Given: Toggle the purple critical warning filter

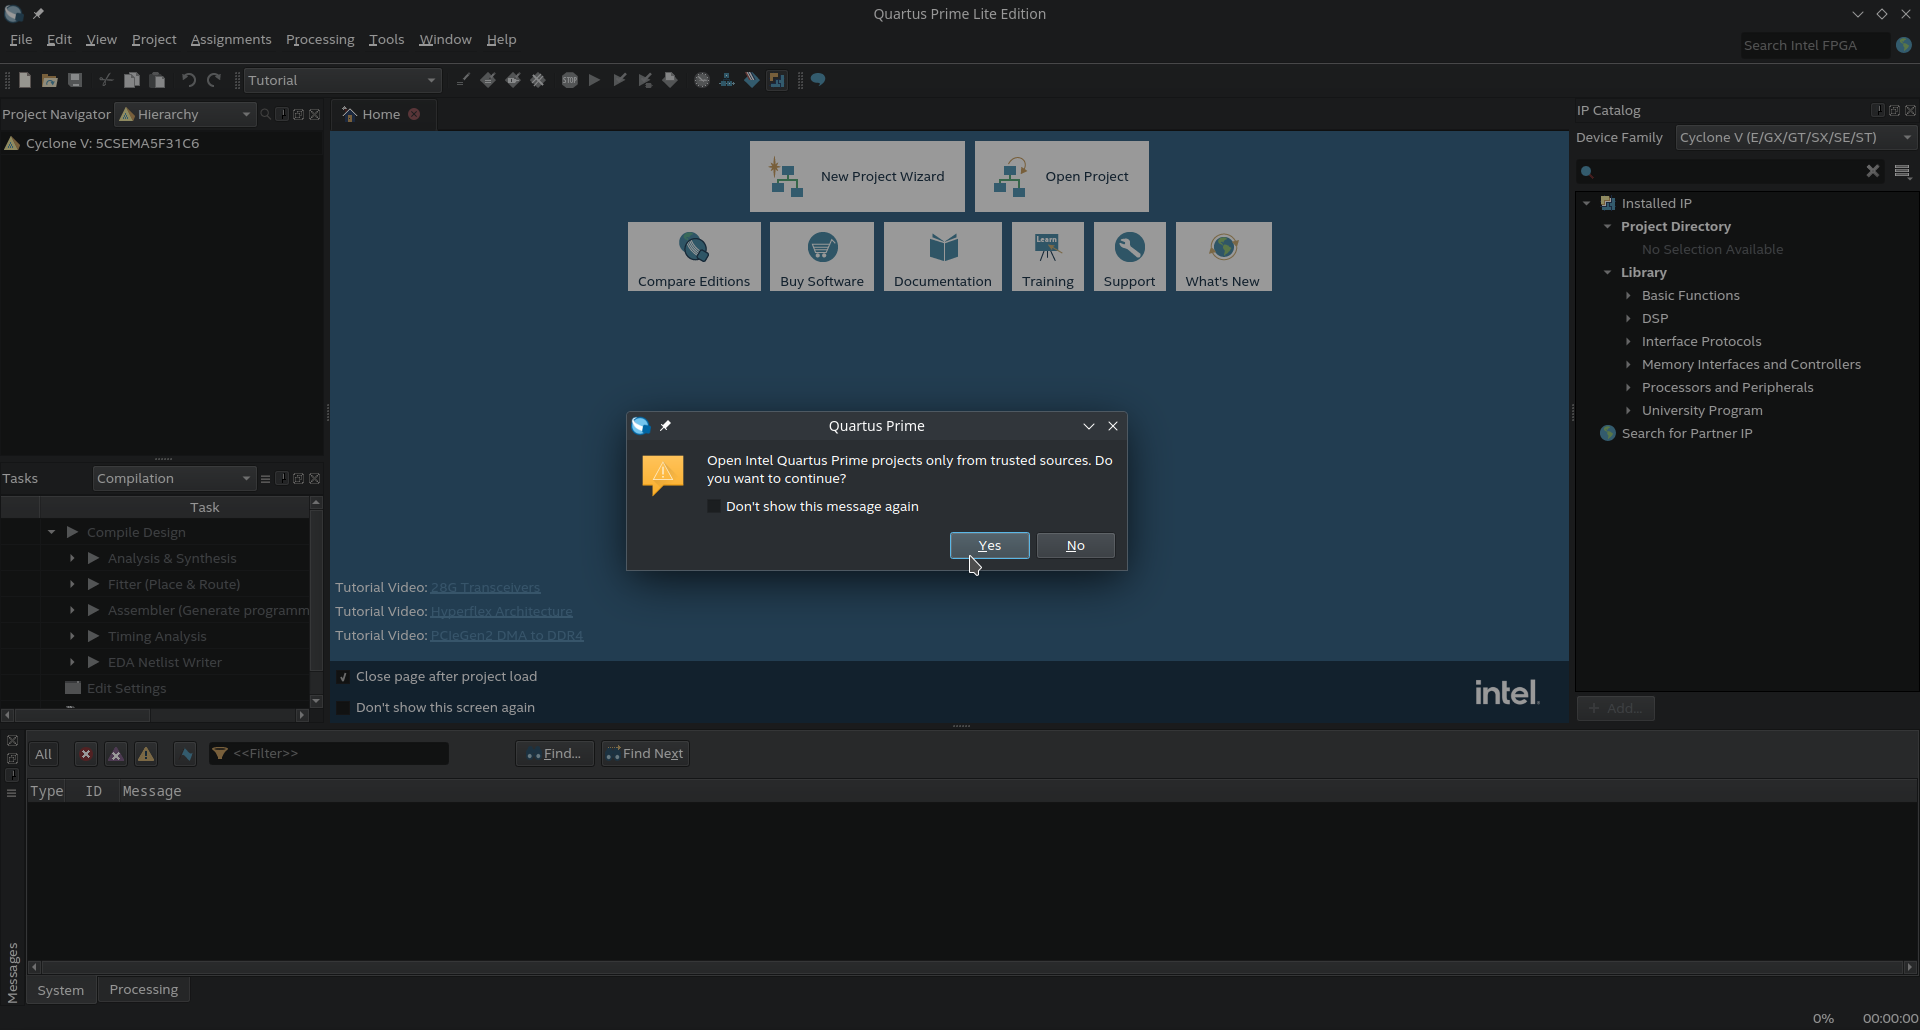Looking at the screenshot, I should pyautogui.click(x=116, y=754).
